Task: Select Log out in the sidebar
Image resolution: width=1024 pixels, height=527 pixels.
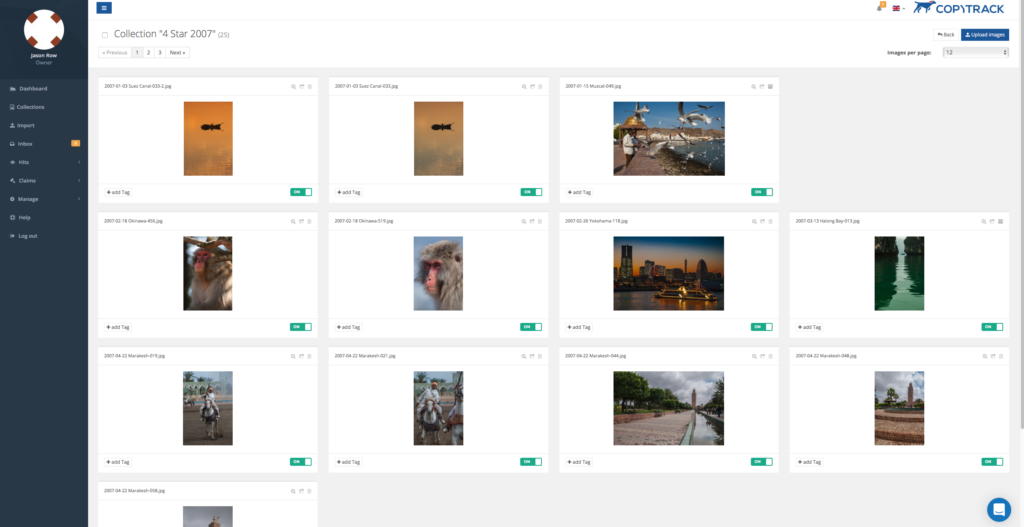Action: point(44,235)
